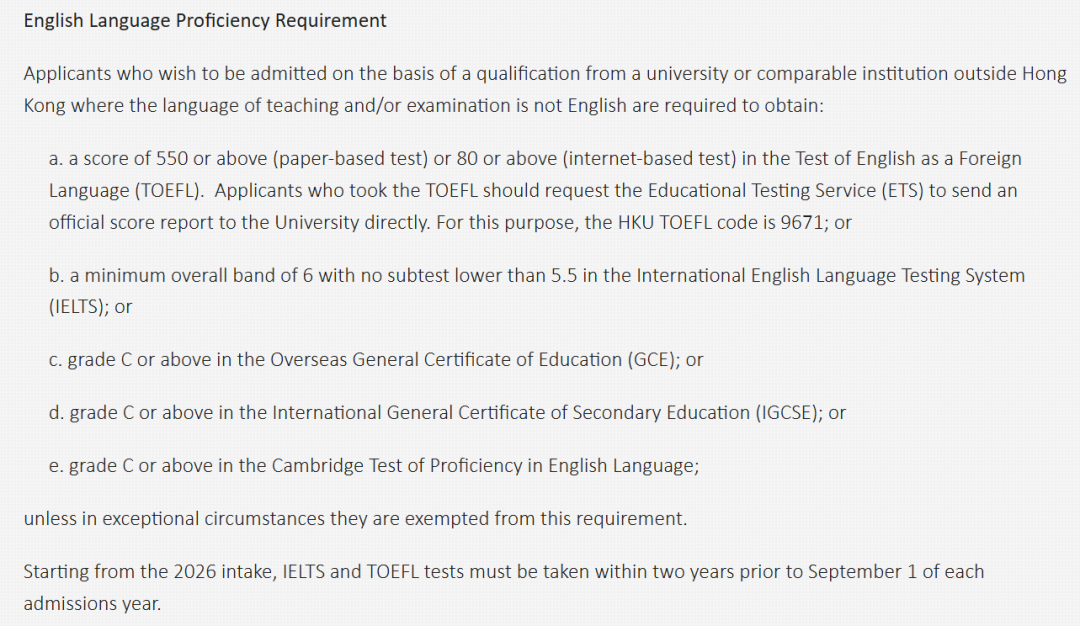Click the (IELTS); or text
This screenshot has height=626, width=1080.
[90, 308]
